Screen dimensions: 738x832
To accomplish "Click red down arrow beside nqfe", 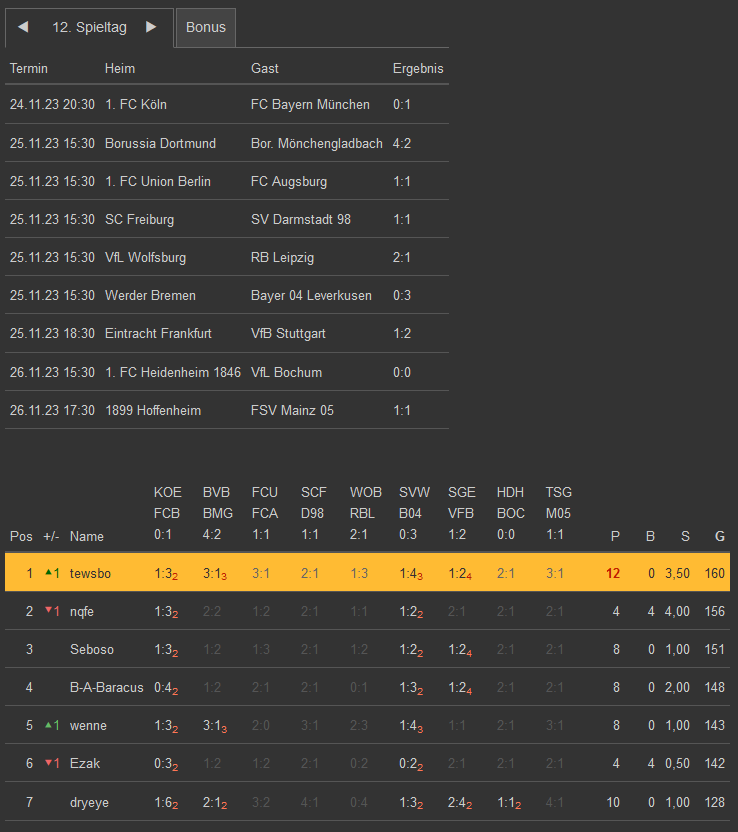I will pos(48,611).
